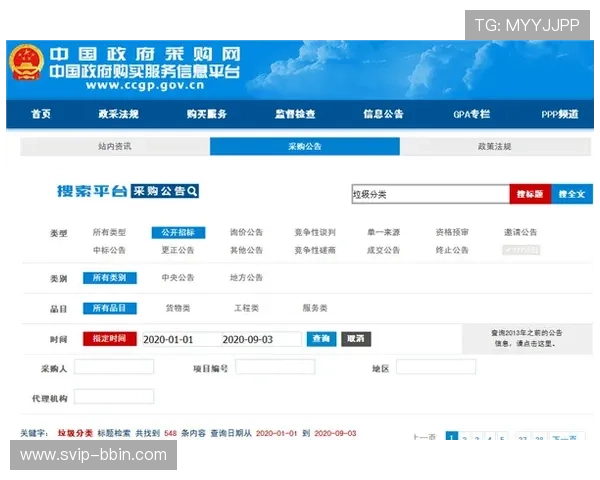Open the PPP频道 navigation item
This screenshot has height=480, width=600.
[560, 114]
